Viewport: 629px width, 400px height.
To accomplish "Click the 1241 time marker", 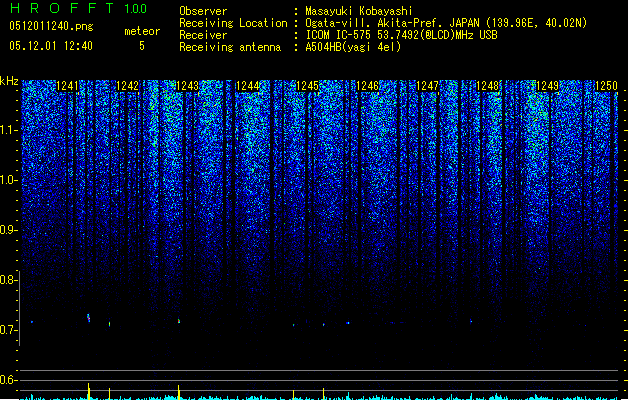I will tap(67, 86).
